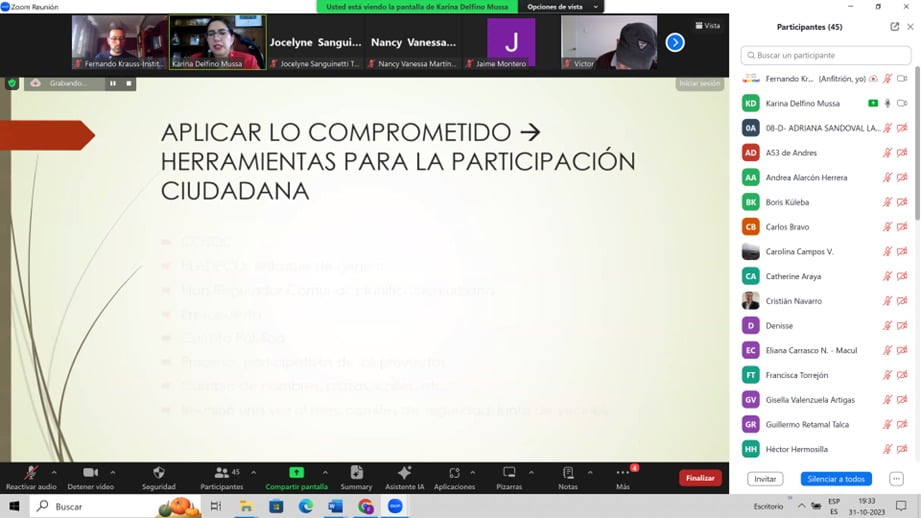Image resolution: width=921 pixels, height=518 pixels.
Task: Open the Summary tool
Action: pos(356,473)
